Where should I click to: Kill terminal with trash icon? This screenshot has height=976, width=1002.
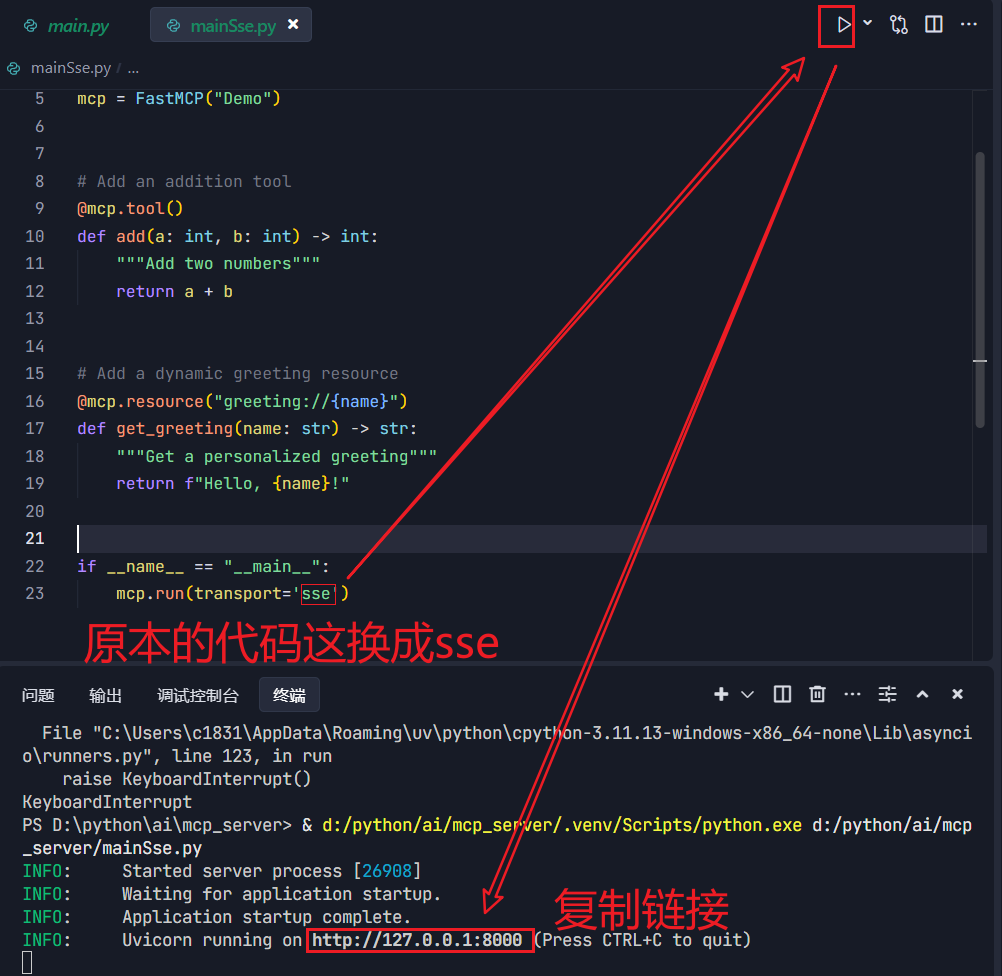point(817,694)
